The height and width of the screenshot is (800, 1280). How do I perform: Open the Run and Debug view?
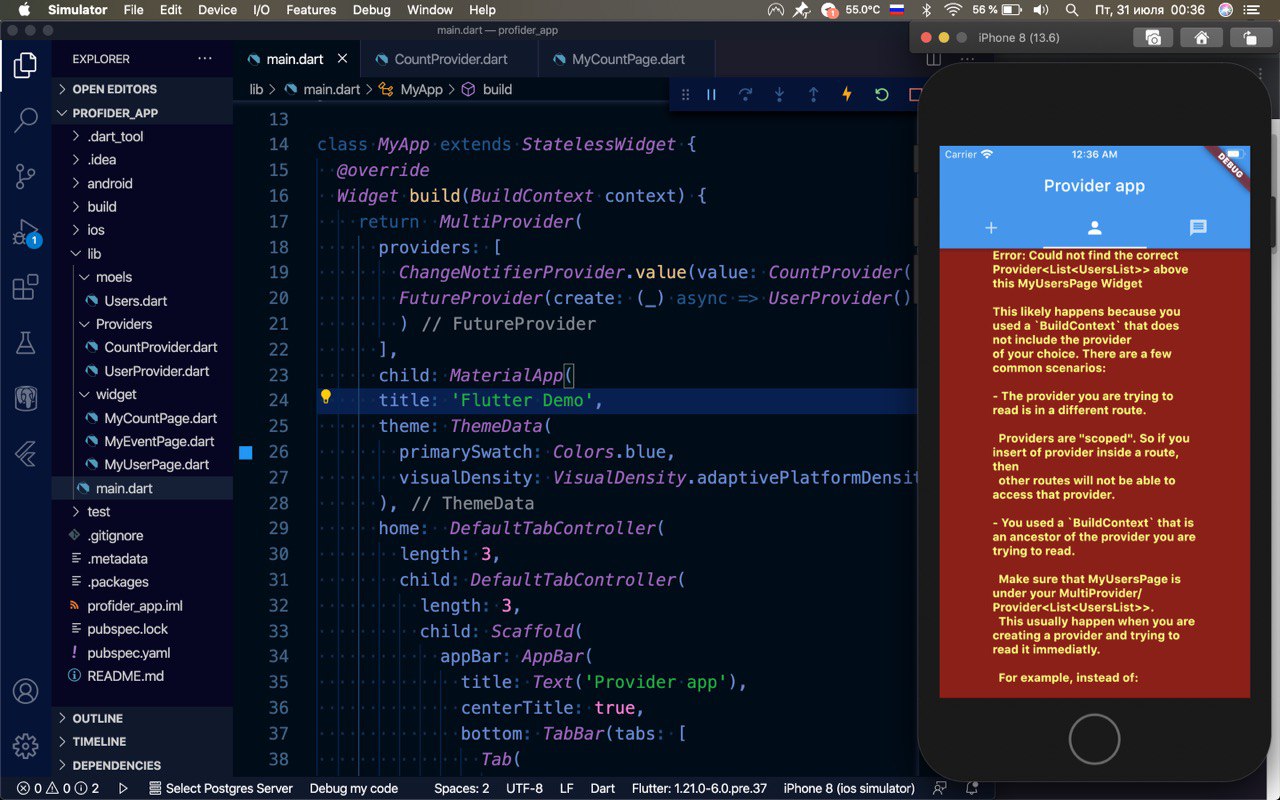[26, 233]
